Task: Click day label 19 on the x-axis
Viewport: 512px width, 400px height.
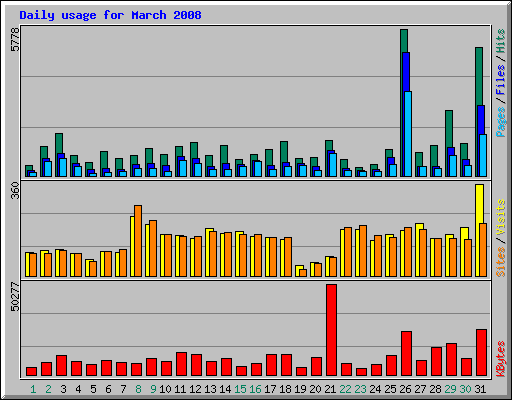Action: [300, 389]
